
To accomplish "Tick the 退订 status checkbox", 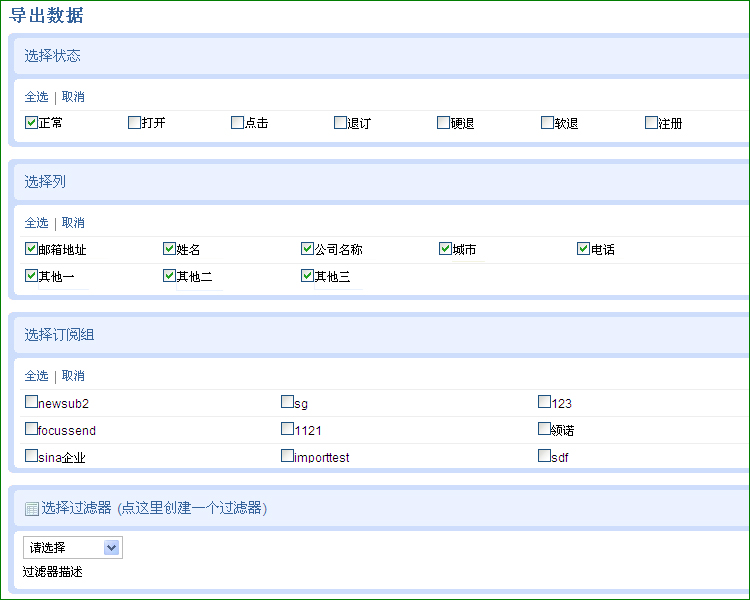I will point(340,122).
